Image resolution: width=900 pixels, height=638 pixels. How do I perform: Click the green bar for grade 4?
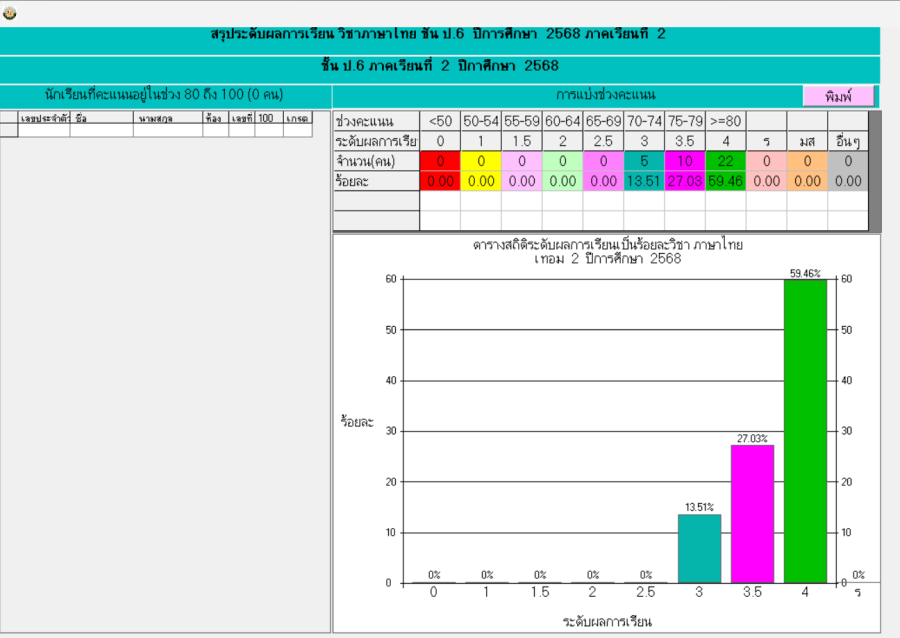[x=805, y=431]
